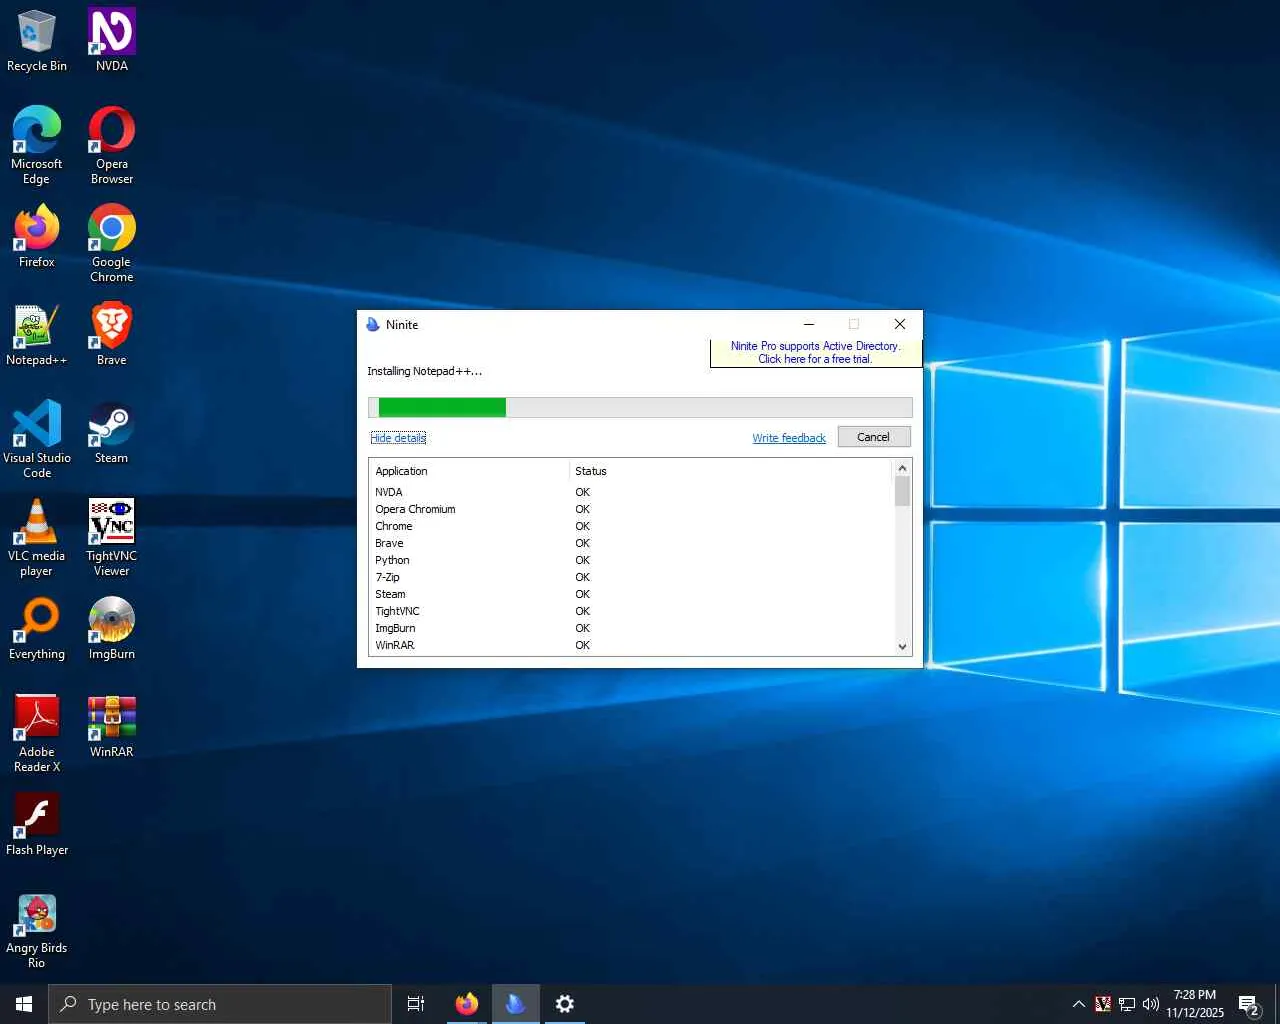Click the Brave desktop icon

(112, 335)
